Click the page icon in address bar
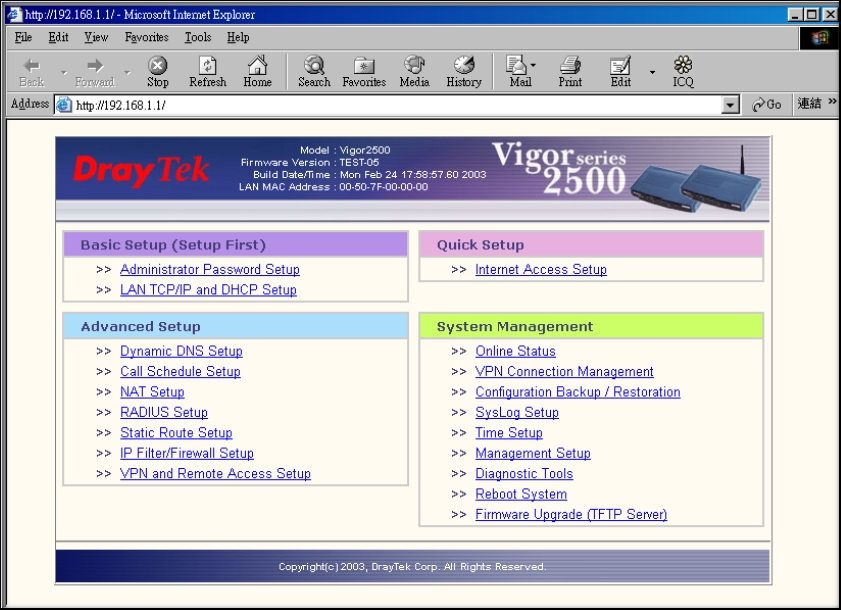 (64, 105)
